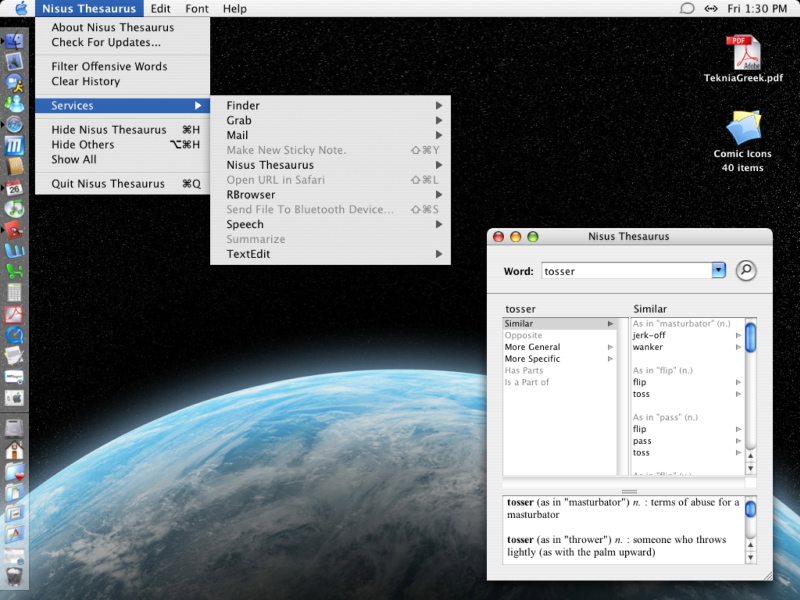
Task: Expand the Similar row arrow
Action: (610, 323)
